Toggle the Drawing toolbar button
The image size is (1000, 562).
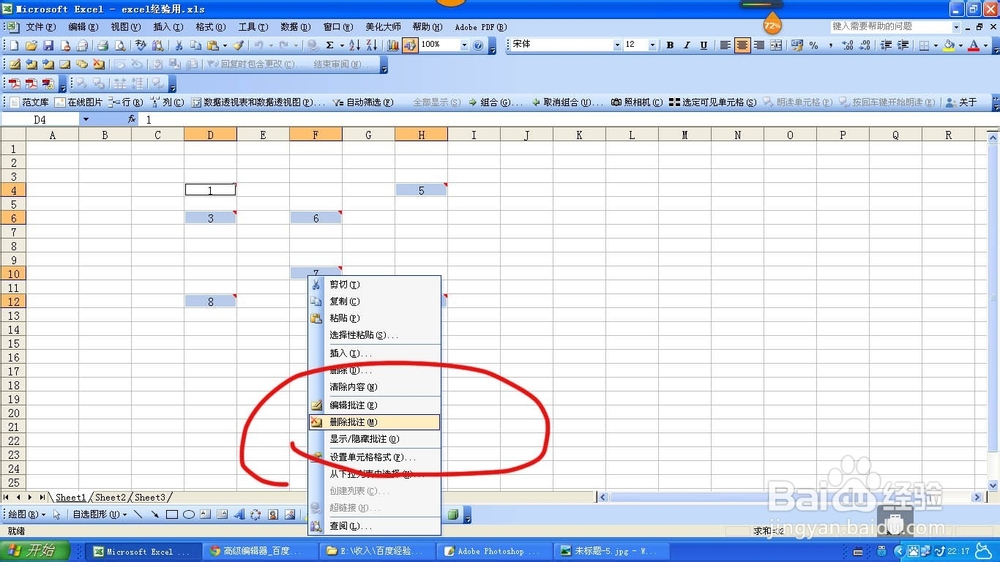(x=410, y=45)
